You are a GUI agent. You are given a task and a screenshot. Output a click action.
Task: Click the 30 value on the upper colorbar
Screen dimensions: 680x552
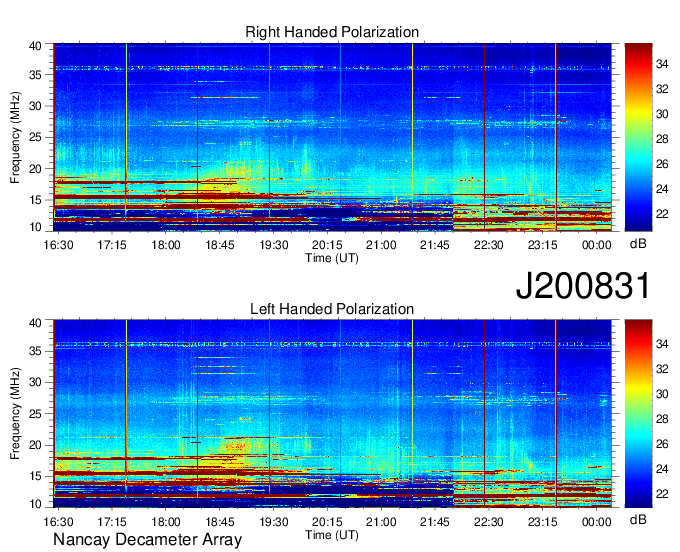[x=662, y=114]
